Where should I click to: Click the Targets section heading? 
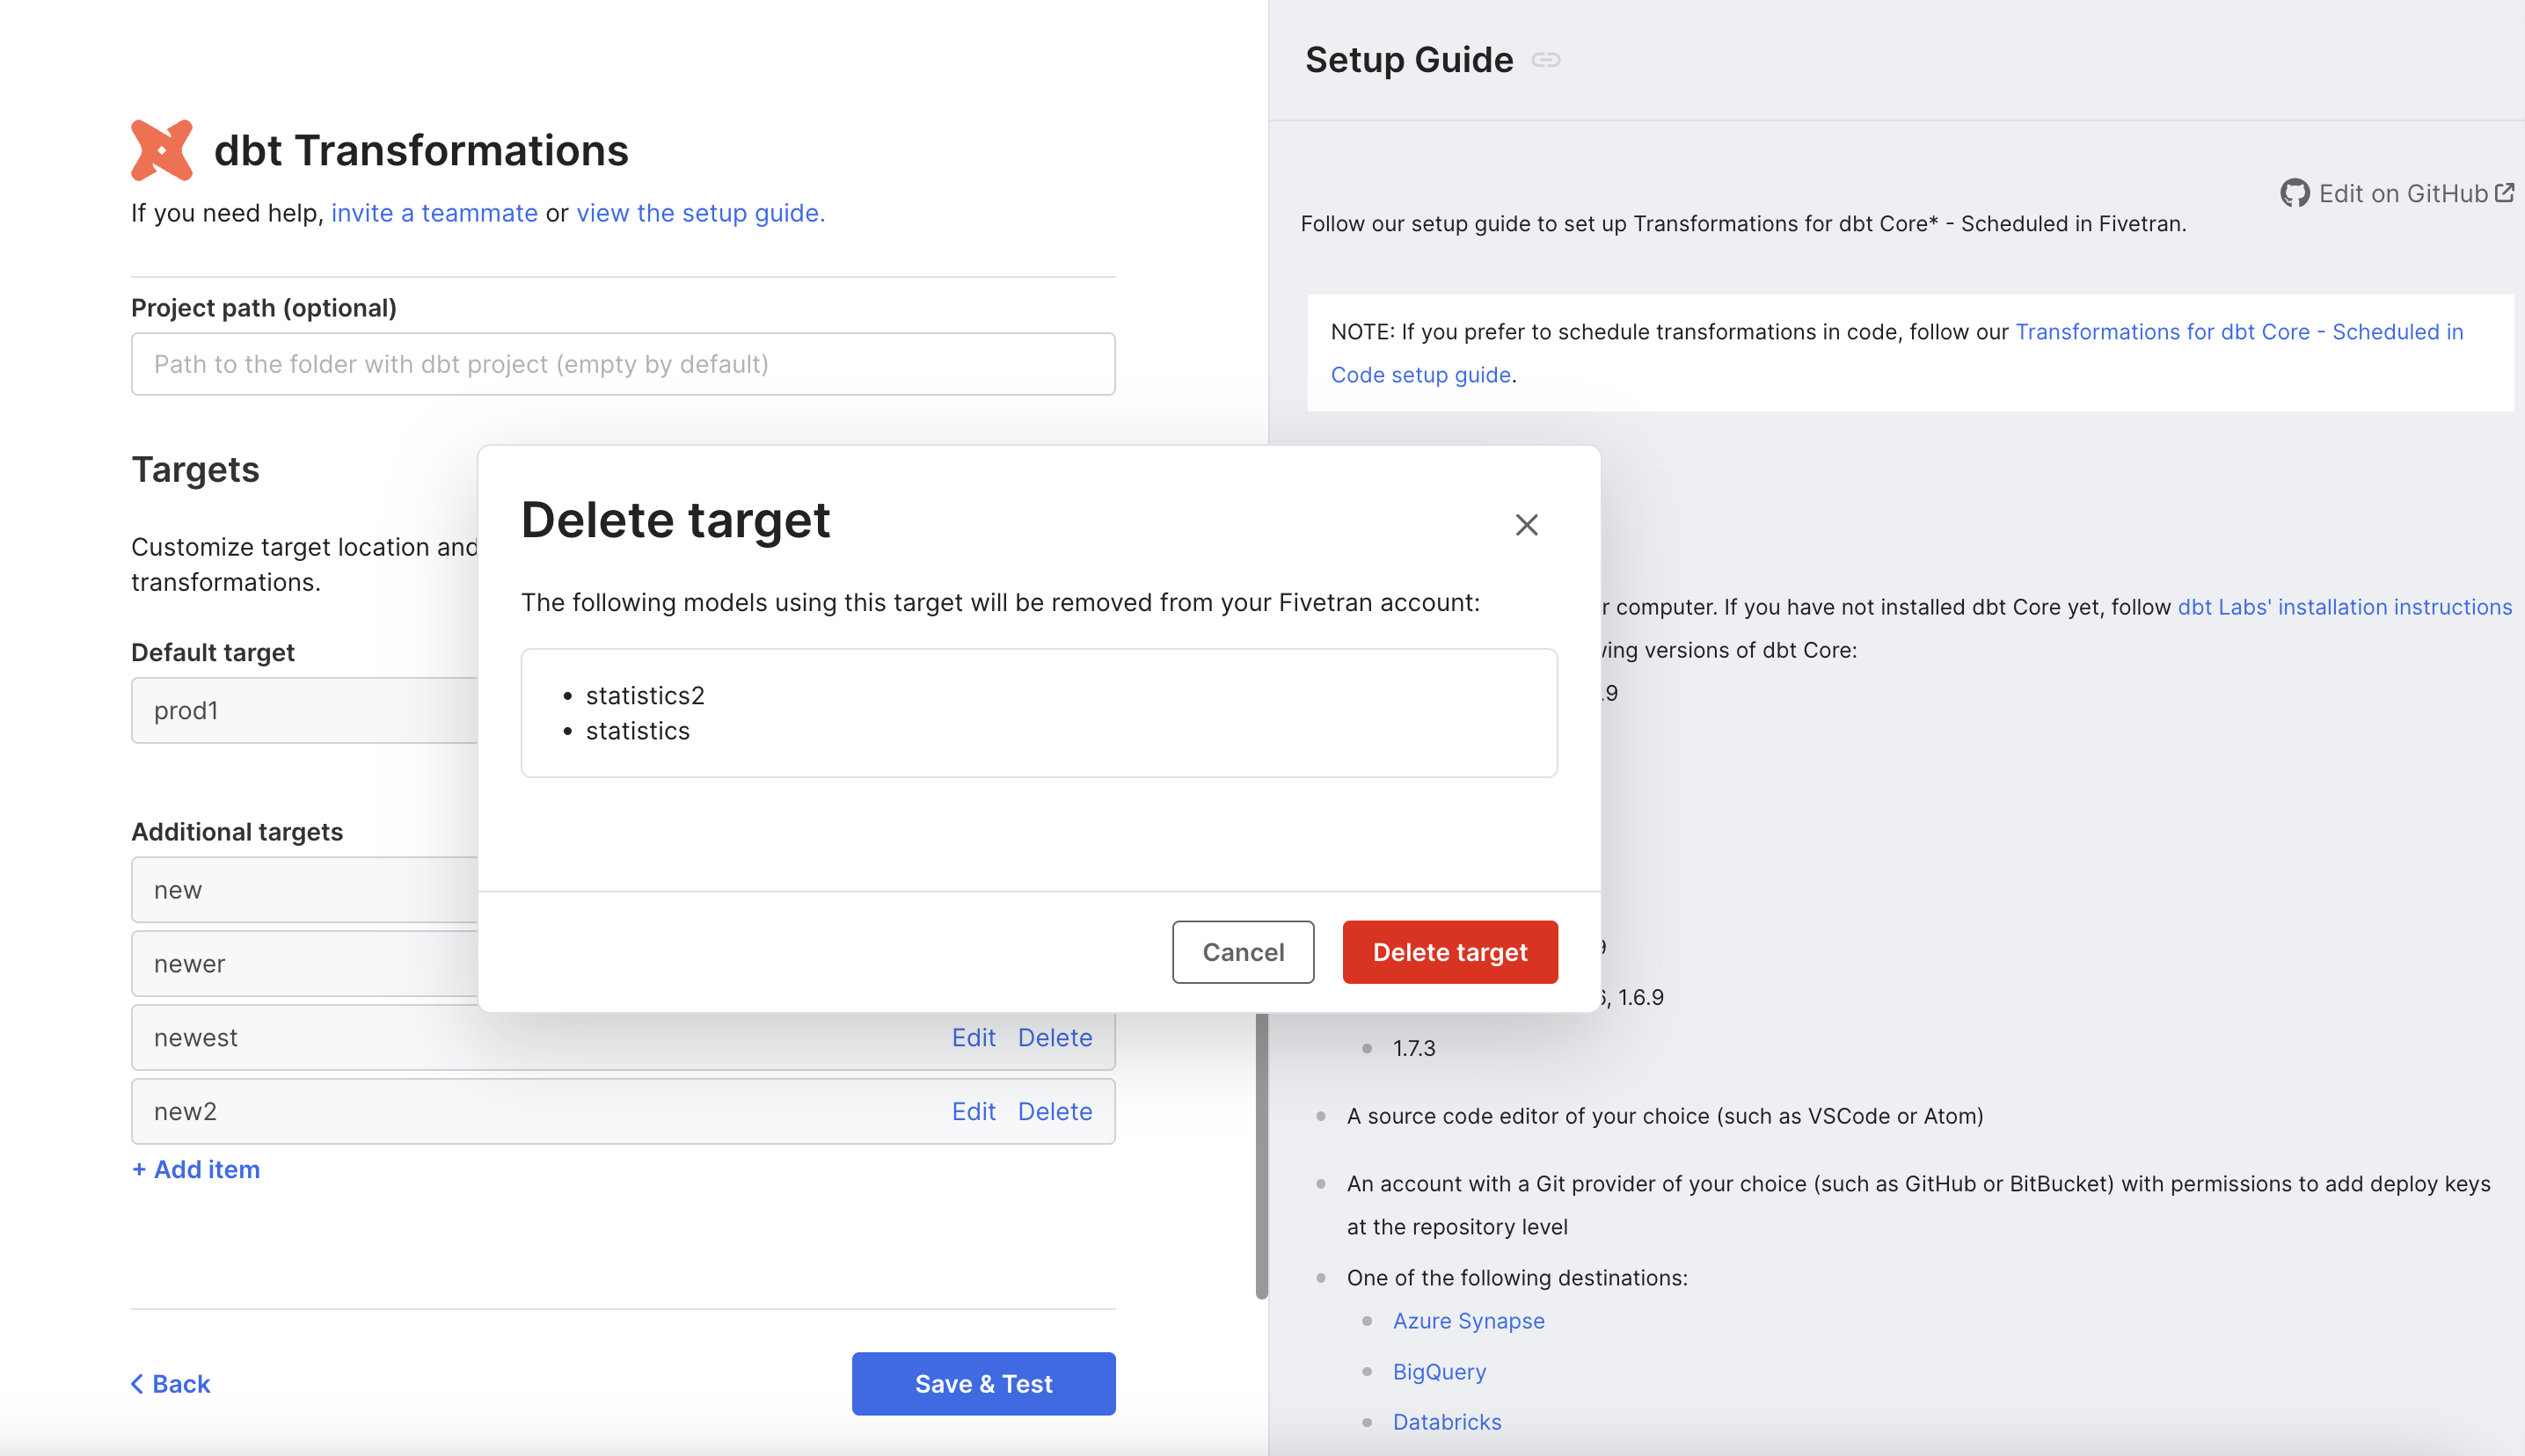(195, 469)
